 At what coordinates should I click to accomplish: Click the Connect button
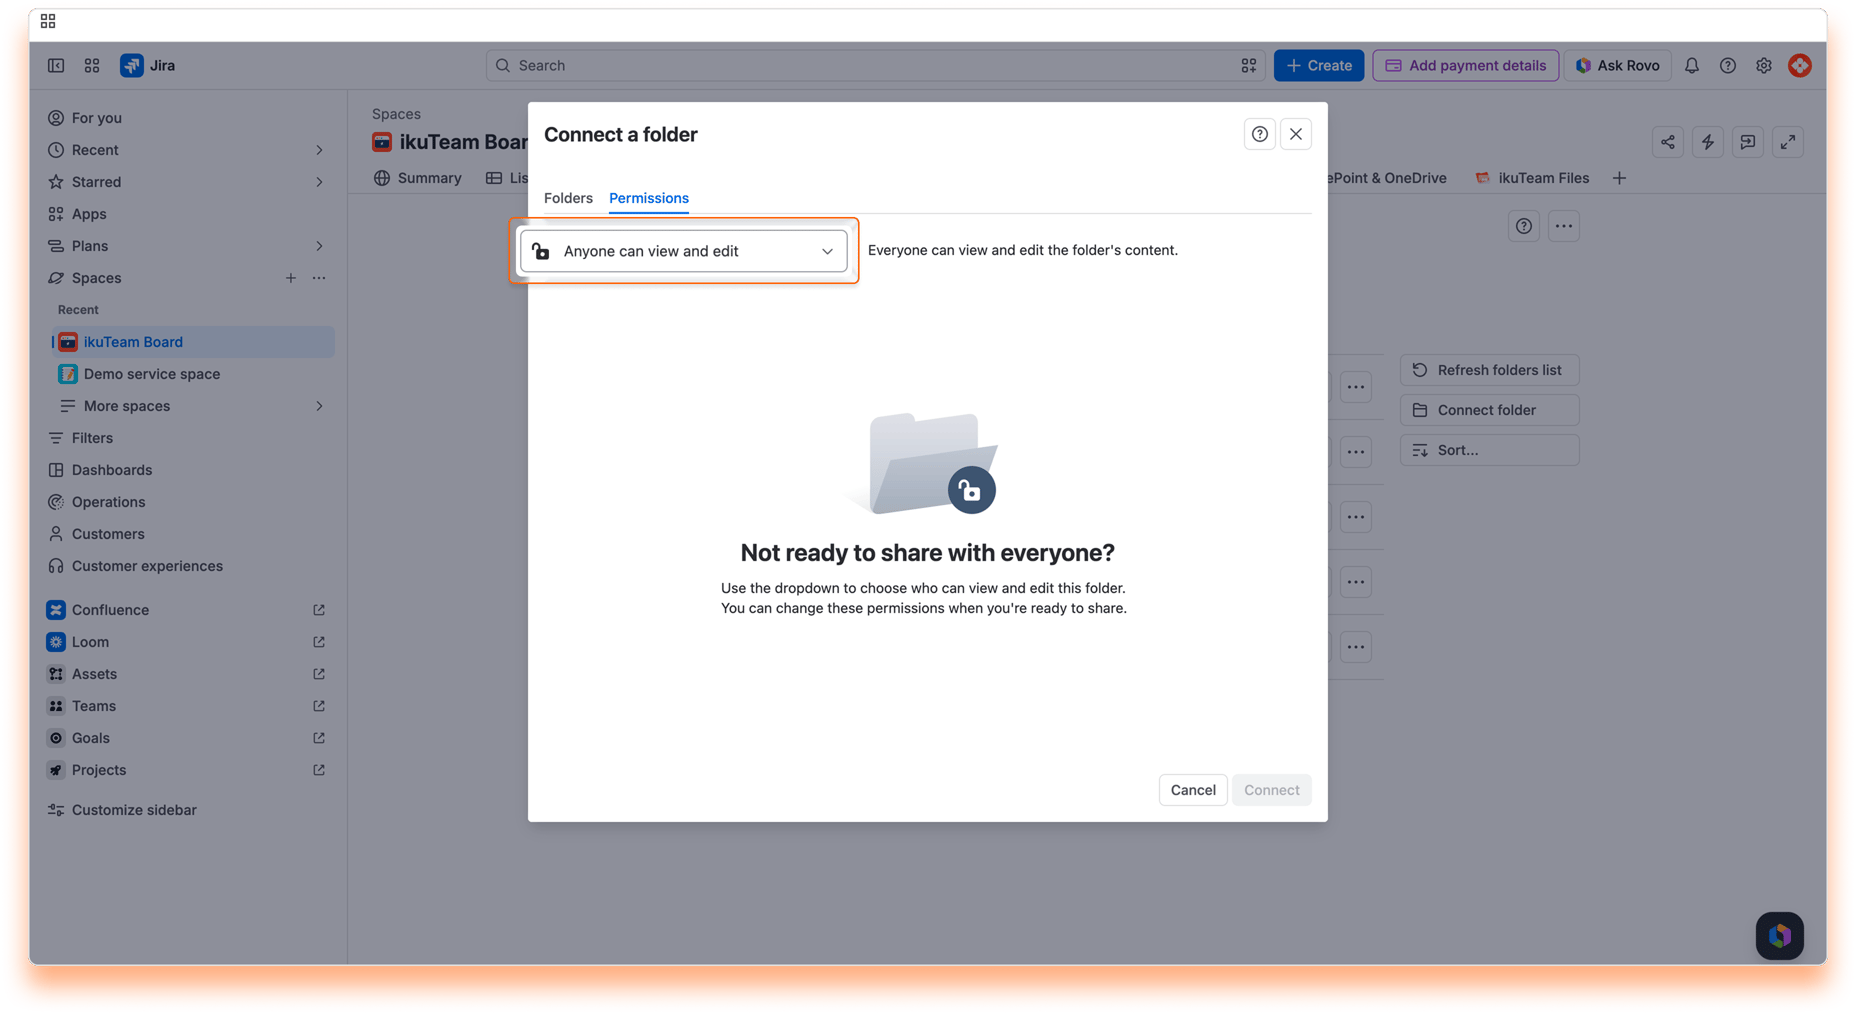tap(1271, 790)
